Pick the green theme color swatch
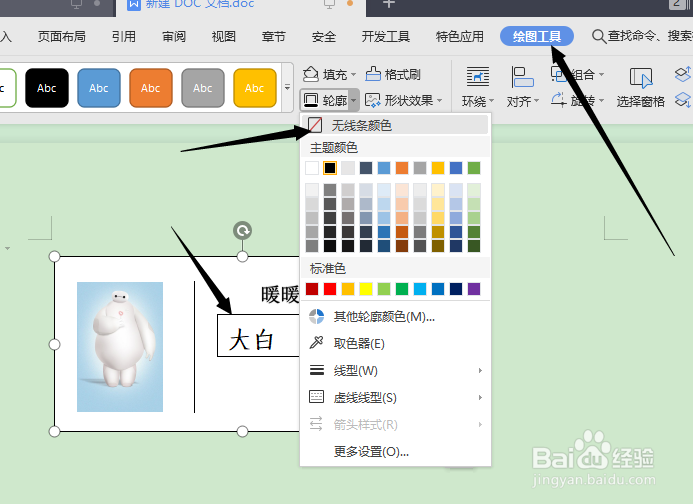The width and height of the screenshot is (693, 504). pos(474,168)
